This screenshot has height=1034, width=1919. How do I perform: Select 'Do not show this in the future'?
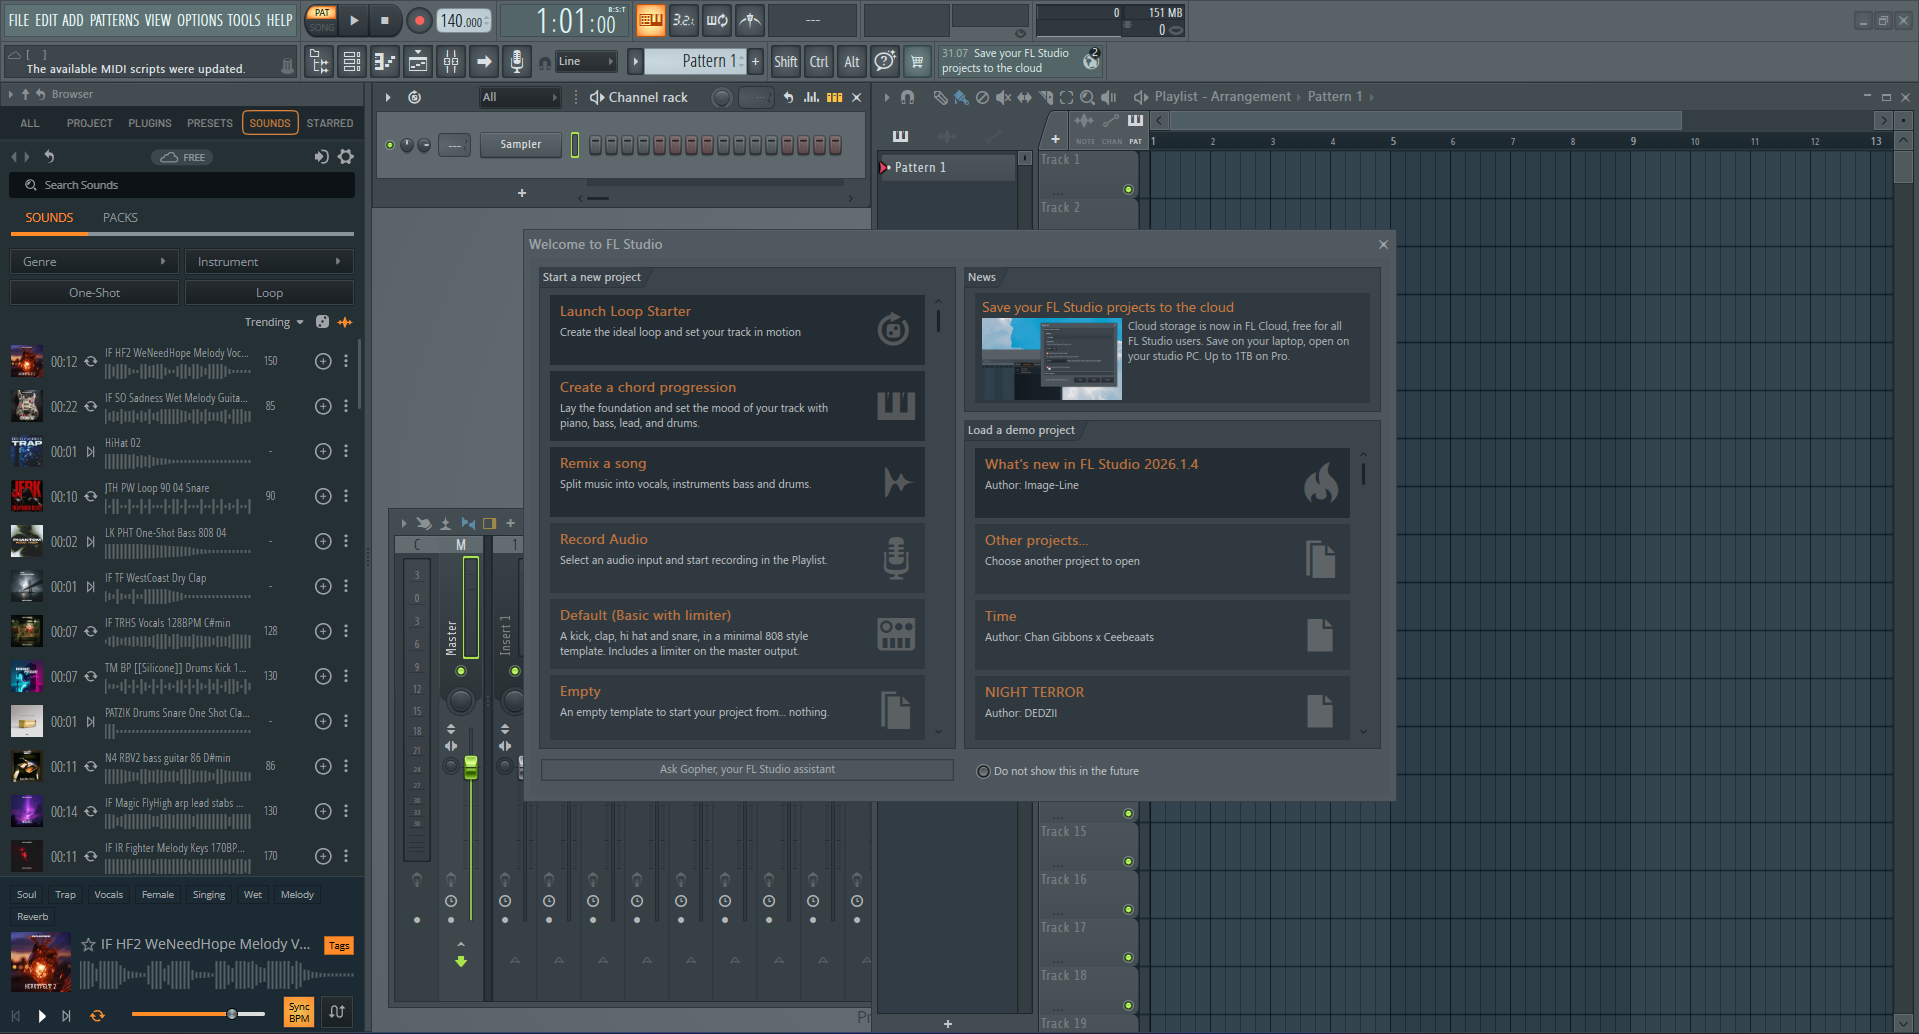pyautogui.click(x=983, y=771)
